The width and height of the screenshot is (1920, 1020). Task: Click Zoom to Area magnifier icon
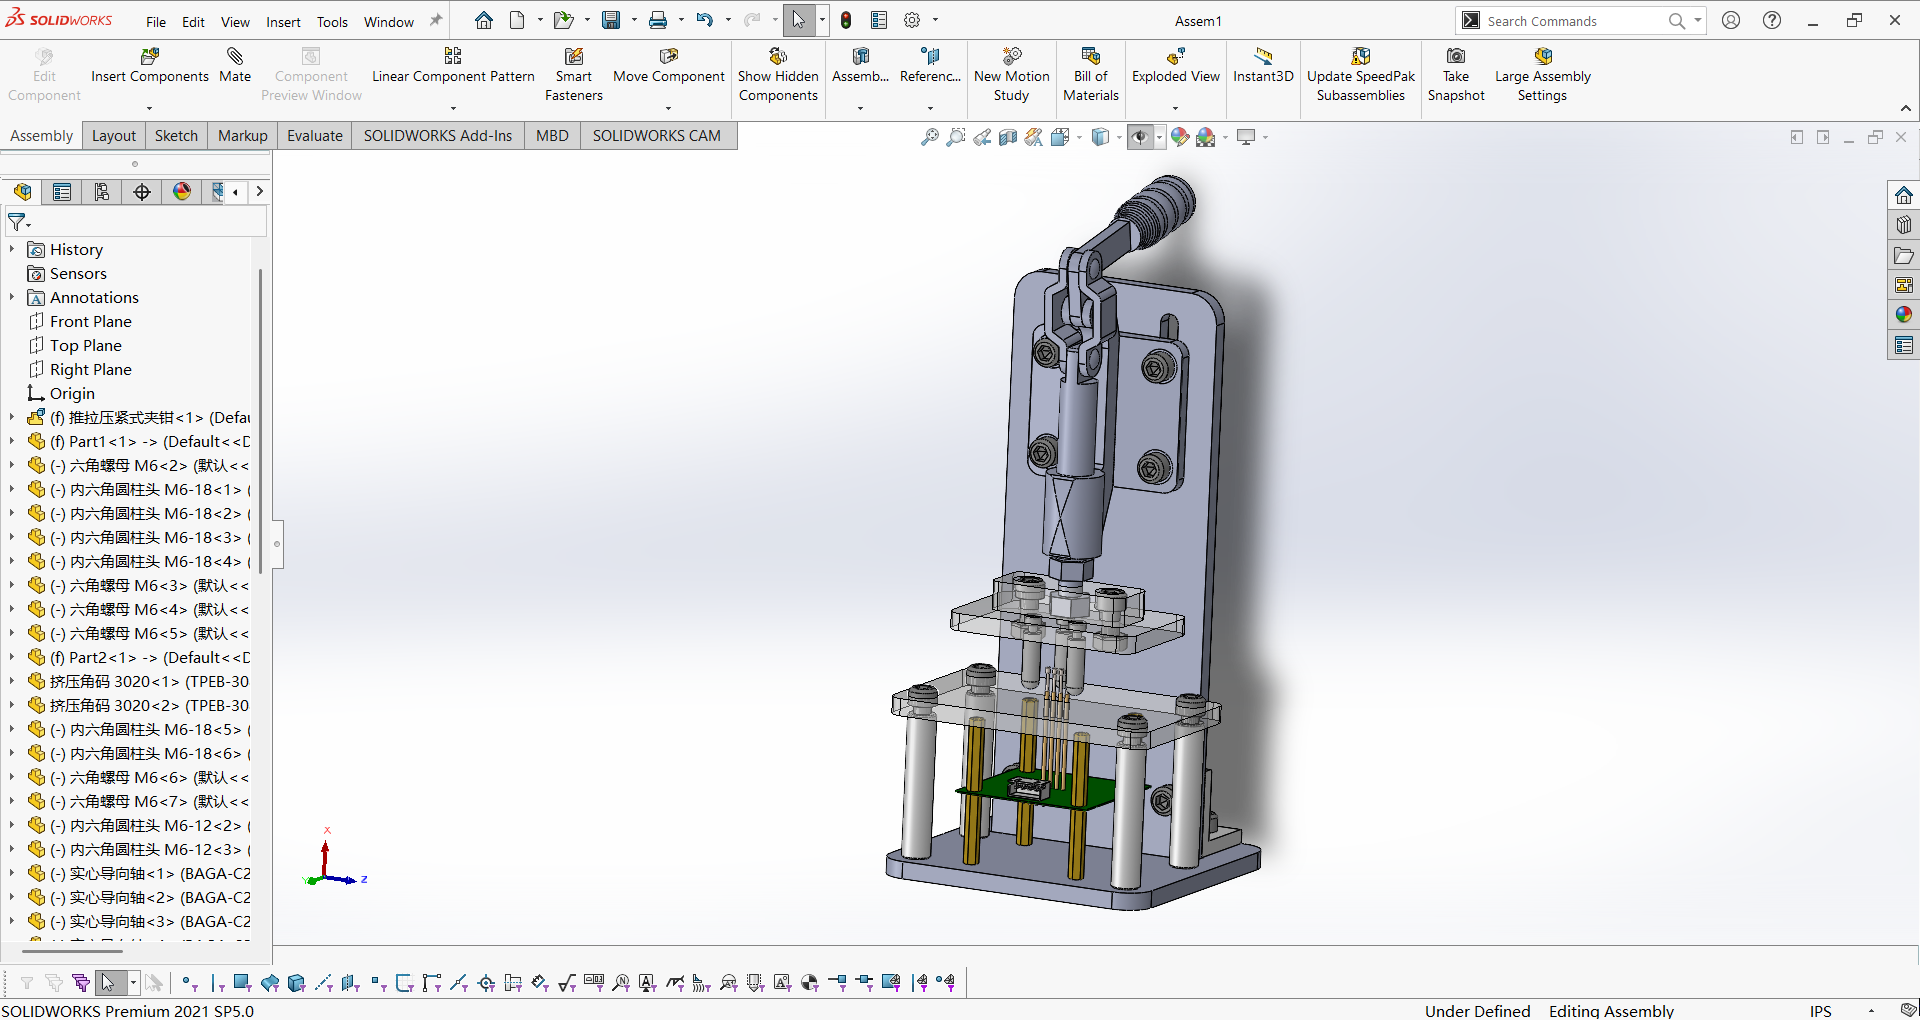pyautogui.click(x=956, y=137)
